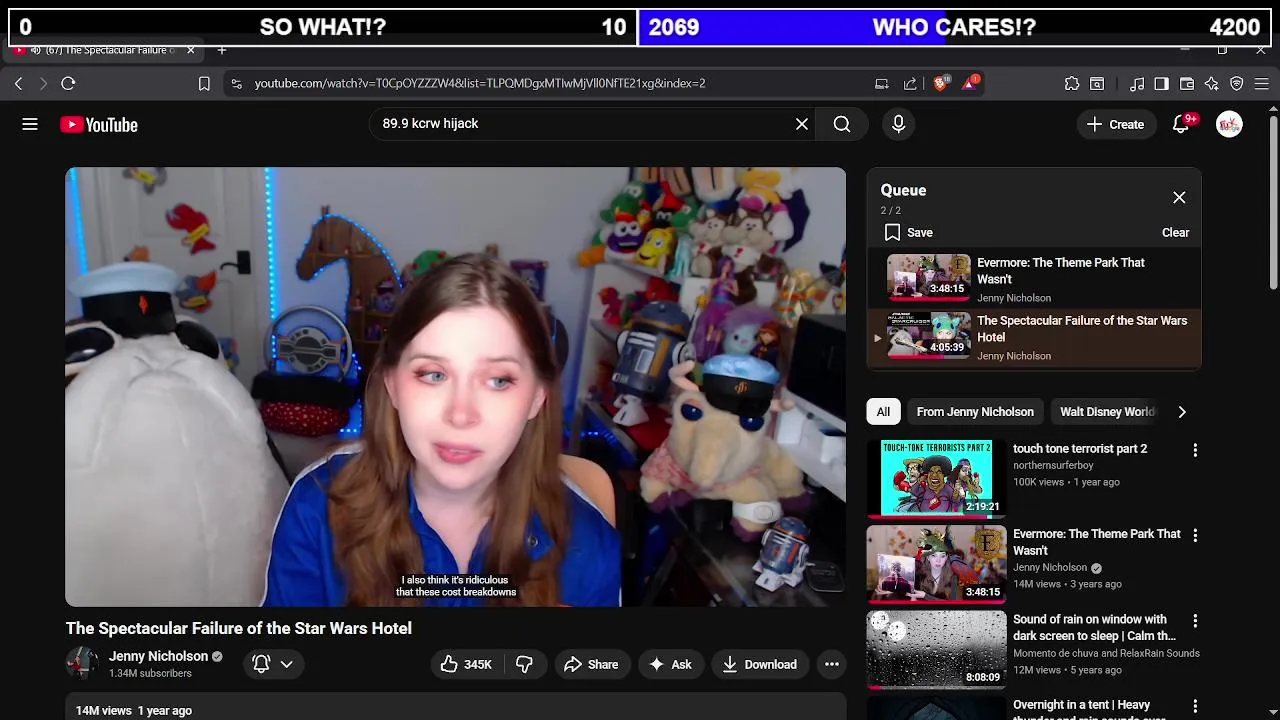
Task: Reload the page
Action: (68, 84)
